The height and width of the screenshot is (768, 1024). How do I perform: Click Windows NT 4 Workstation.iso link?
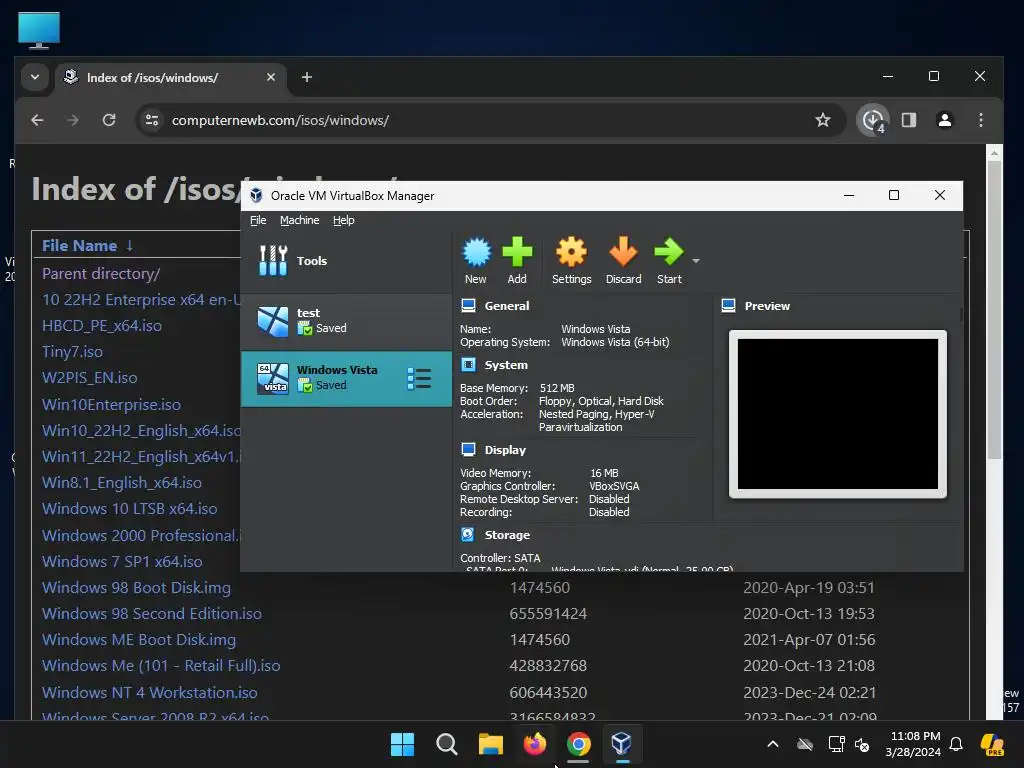[150, 692]
